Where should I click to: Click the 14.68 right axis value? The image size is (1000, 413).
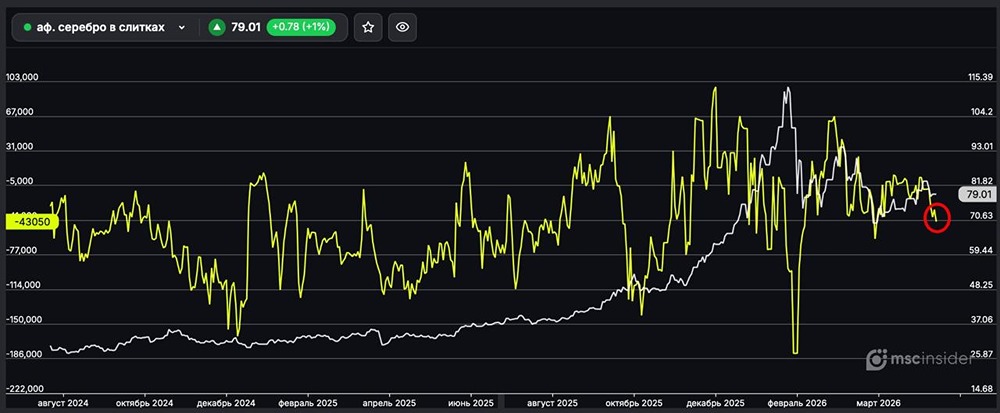pyautogui.click(x=982, y=389)
